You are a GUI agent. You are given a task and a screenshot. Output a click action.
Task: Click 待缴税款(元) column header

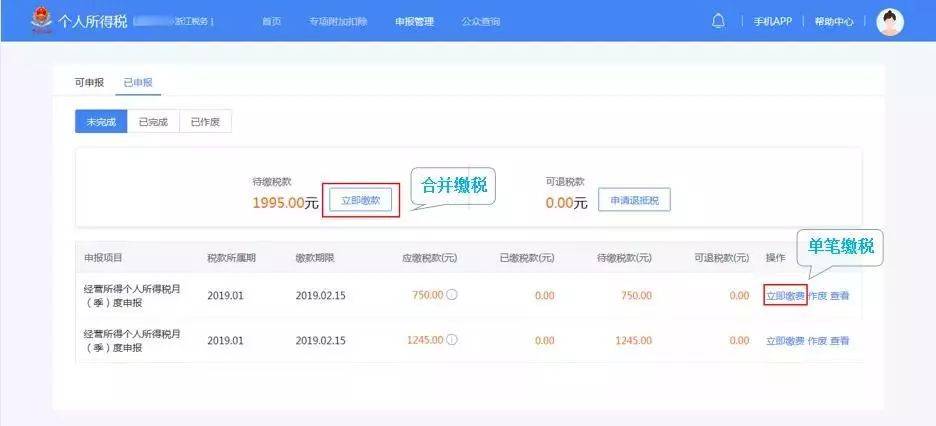(624, 258)
